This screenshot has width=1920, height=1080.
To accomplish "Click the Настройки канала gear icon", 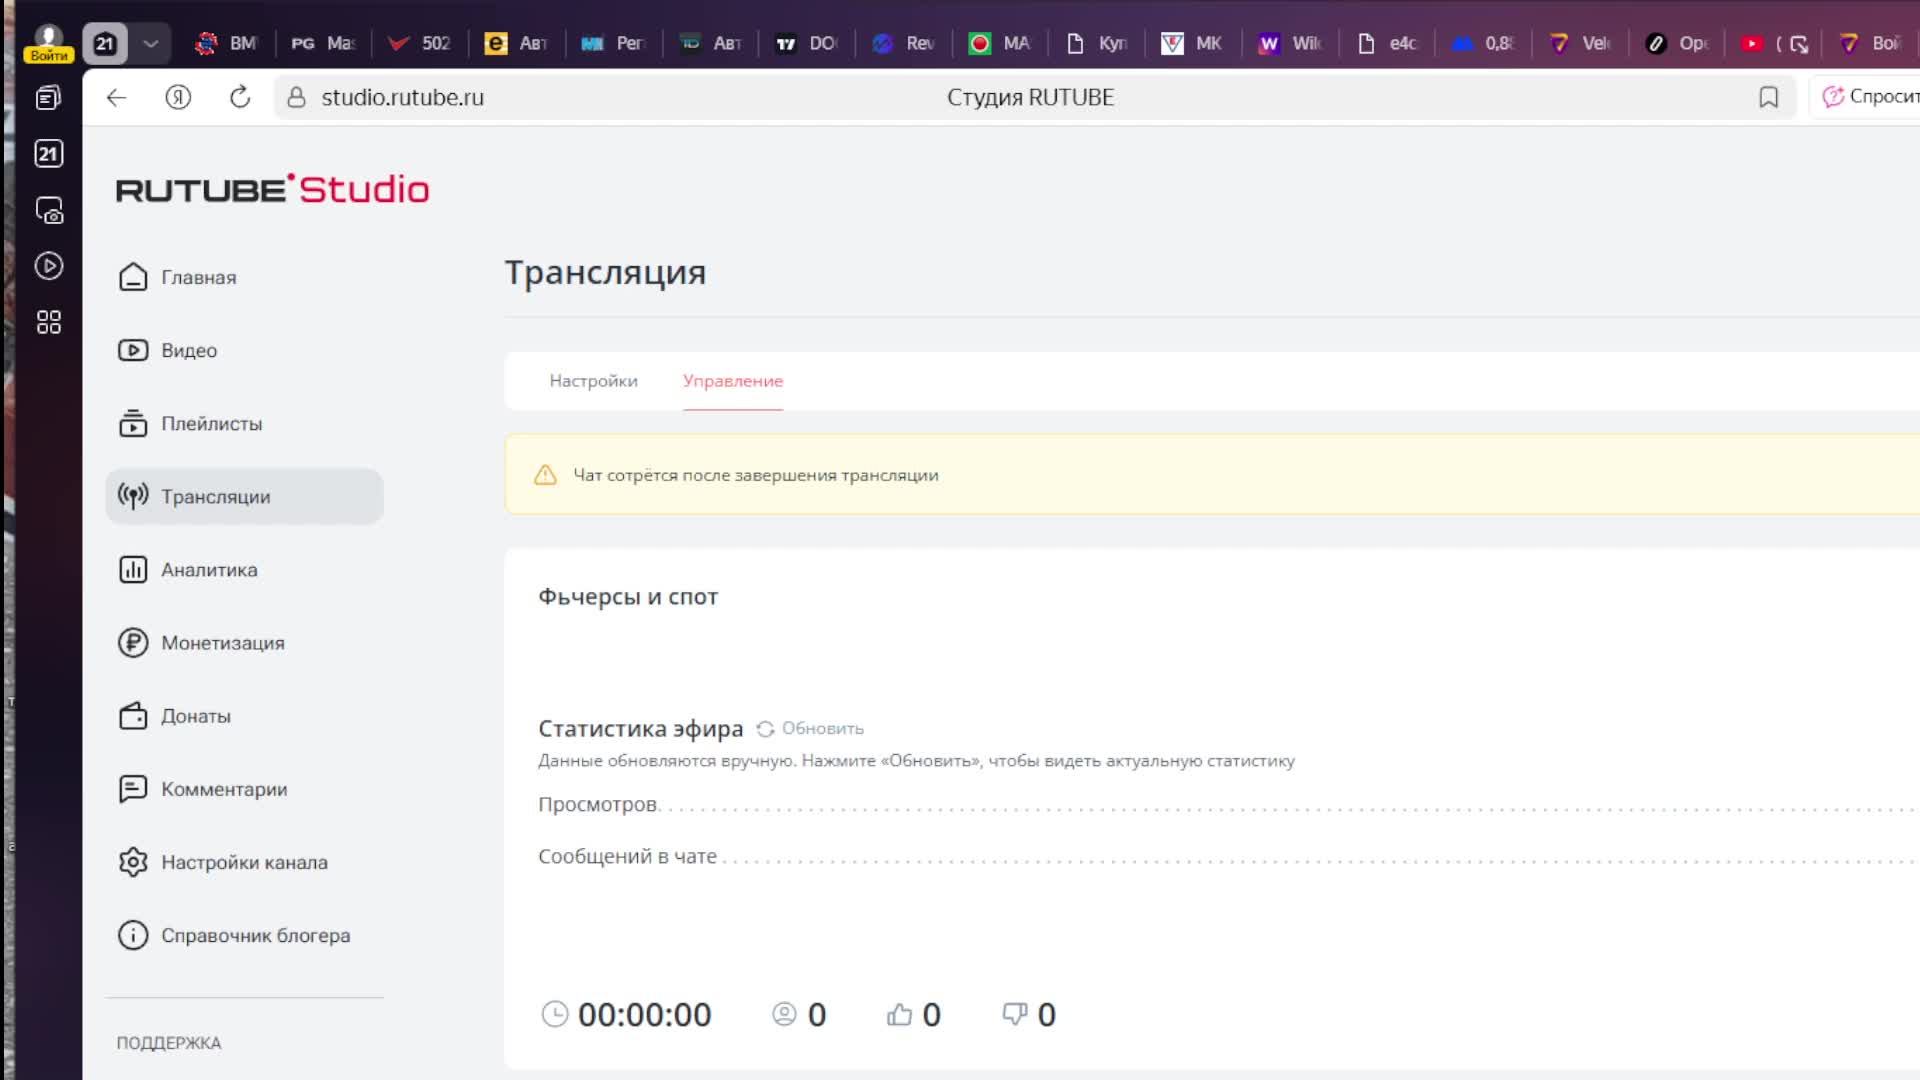I will (134, 862).
